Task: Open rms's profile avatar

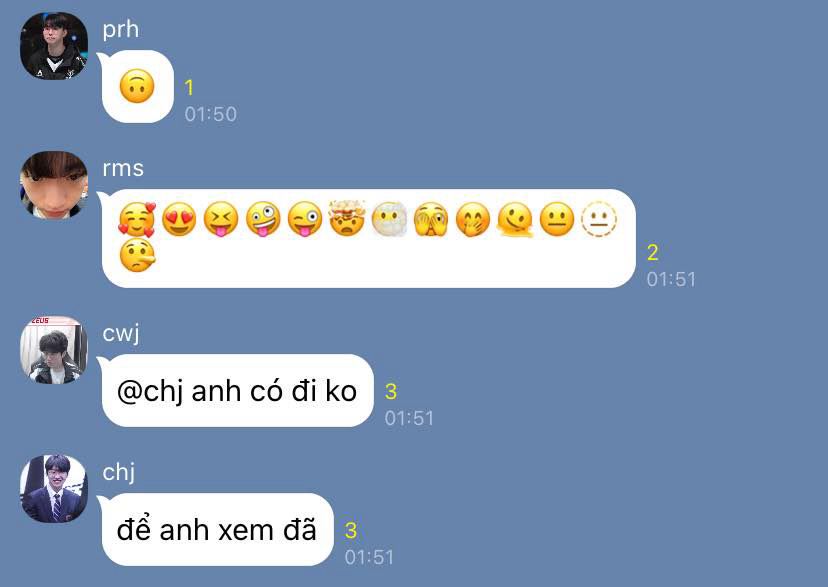Action: point(54,185)
